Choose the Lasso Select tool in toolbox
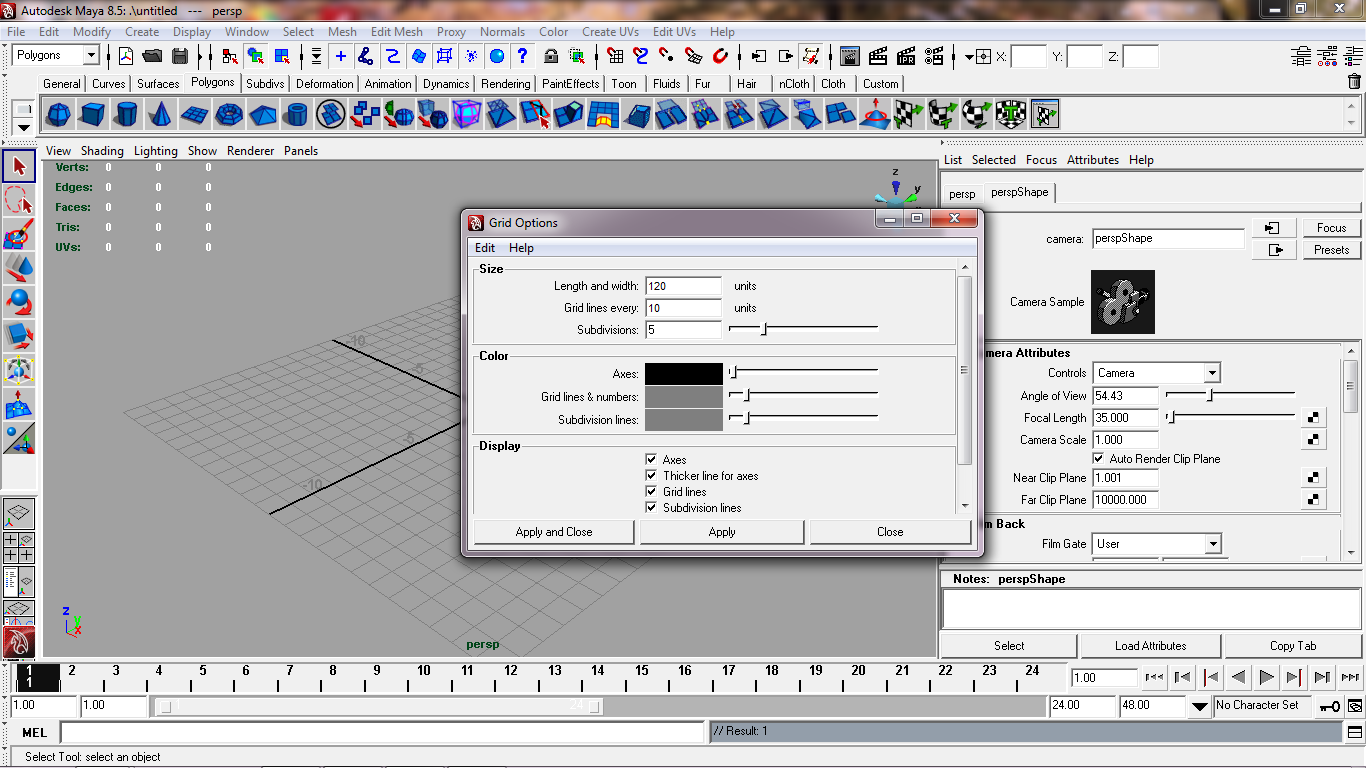 (19, 200)
